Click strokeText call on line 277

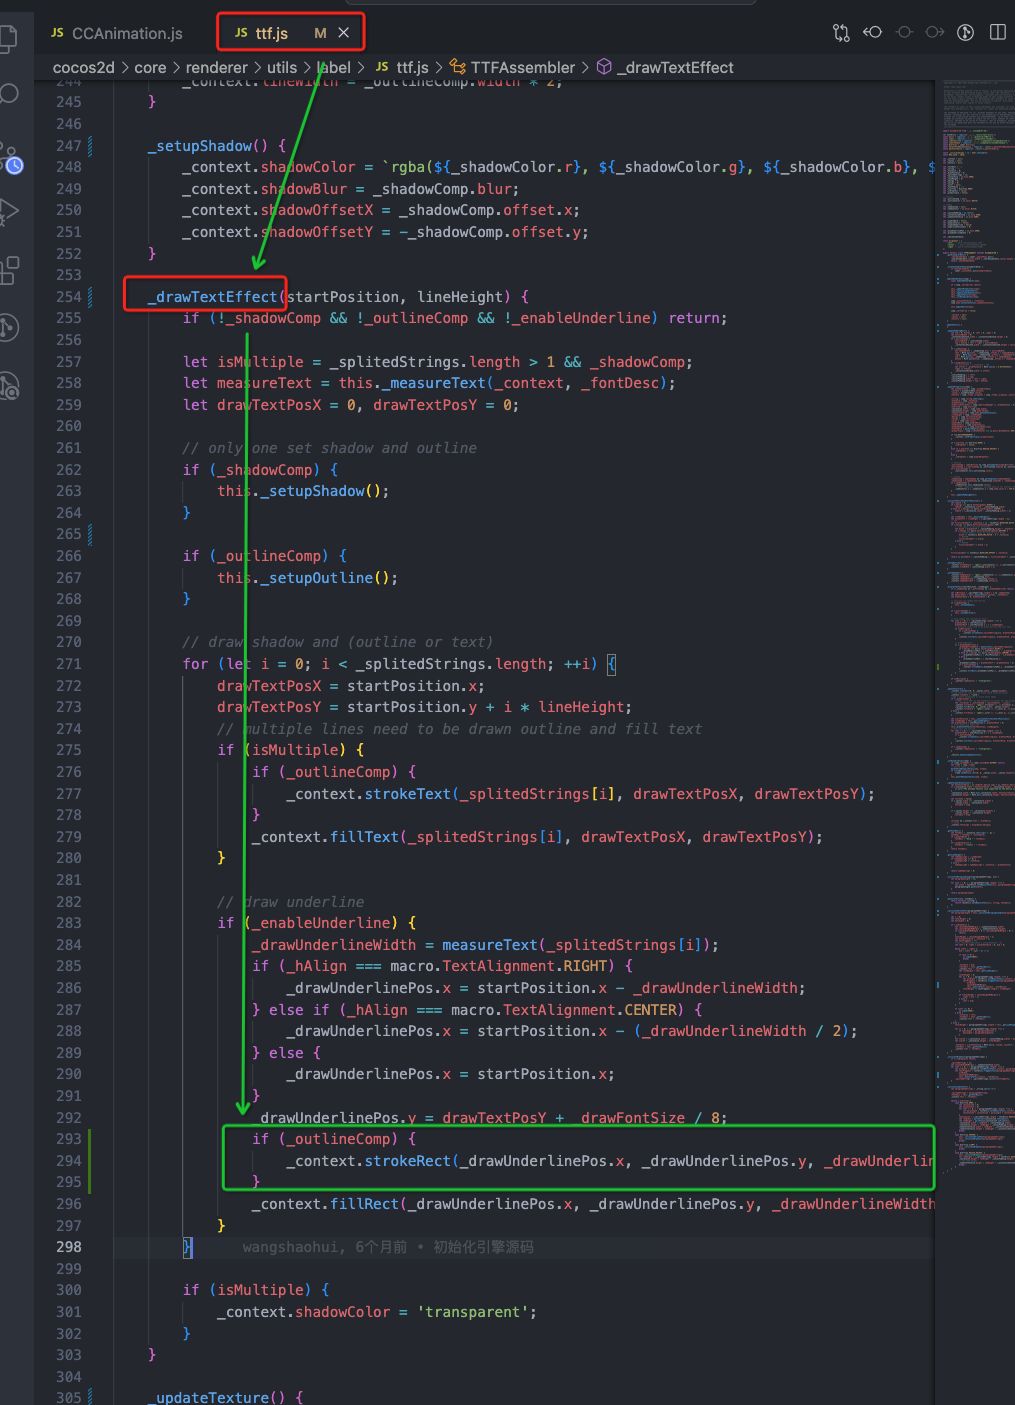coord(407,794)
